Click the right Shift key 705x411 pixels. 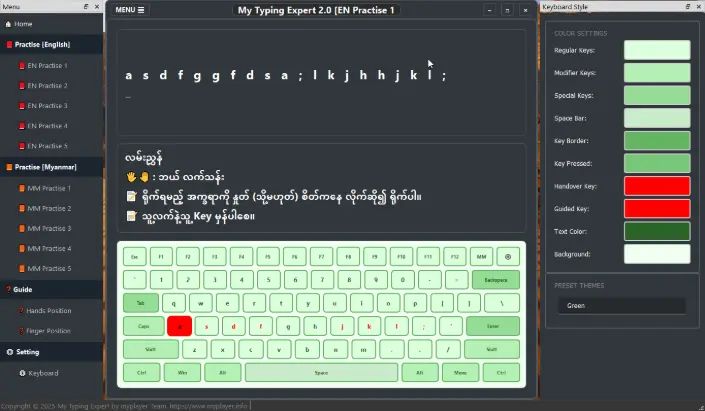[x=492, y=349]
